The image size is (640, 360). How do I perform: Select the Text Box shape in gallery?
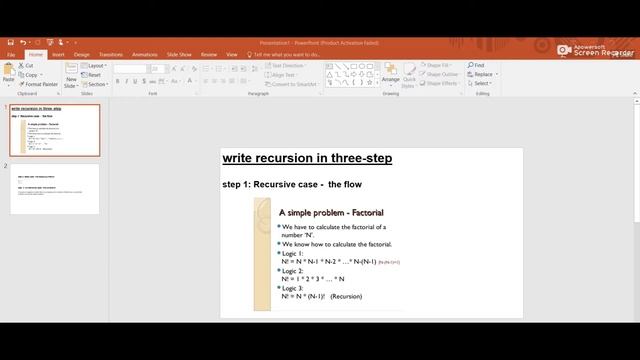(329, 66)
